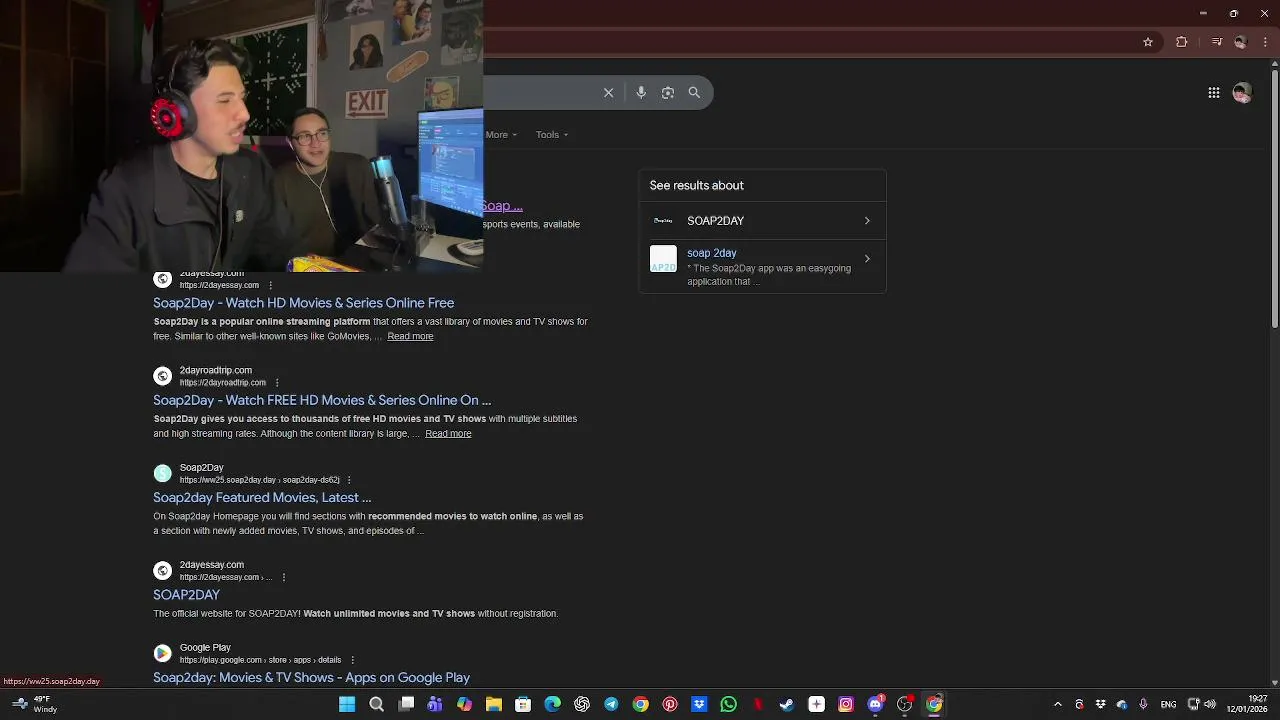Open 'Soap2Day - Watch HD Movies & Series Online Free'
Screen dimensions: 1280x720
pyautogui.click(x=303, y=303)
